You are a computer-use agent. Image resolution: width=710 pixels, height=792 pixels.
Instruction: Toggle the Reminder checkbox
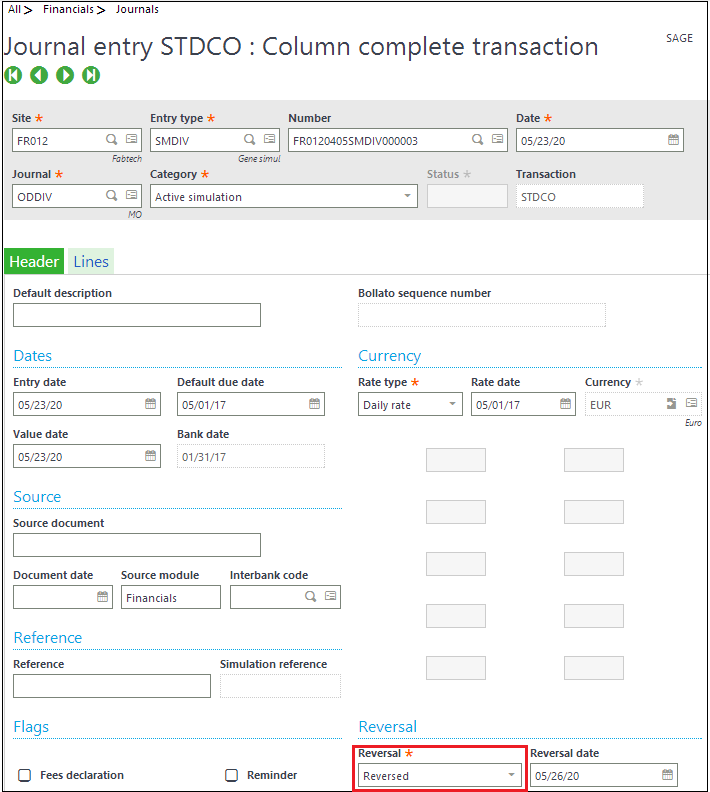(x=231, y=775)
